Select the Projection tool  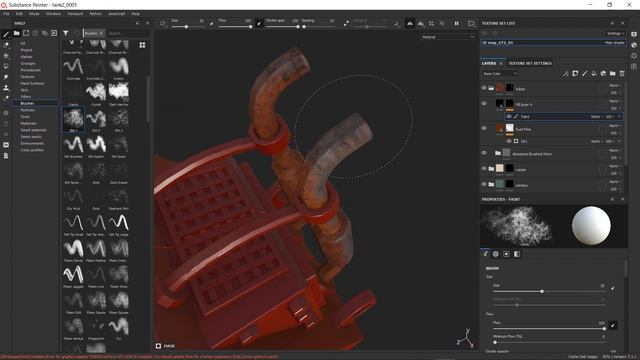6,56
